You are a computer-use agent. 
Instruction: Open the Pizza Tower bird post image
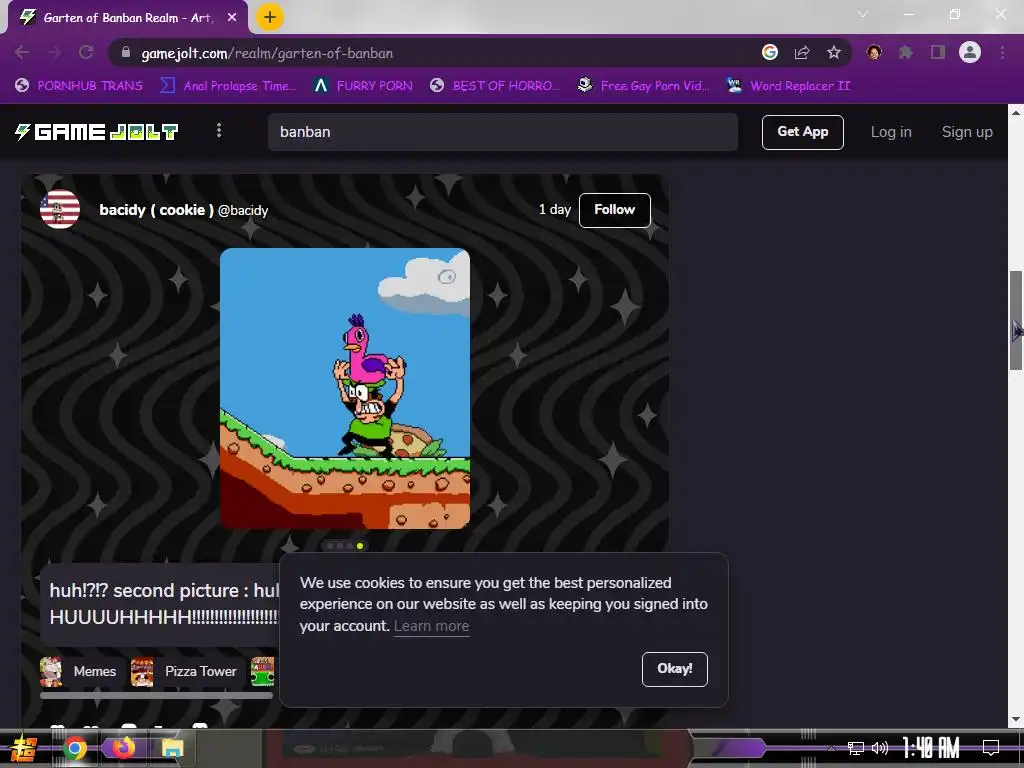pos(345,389)
